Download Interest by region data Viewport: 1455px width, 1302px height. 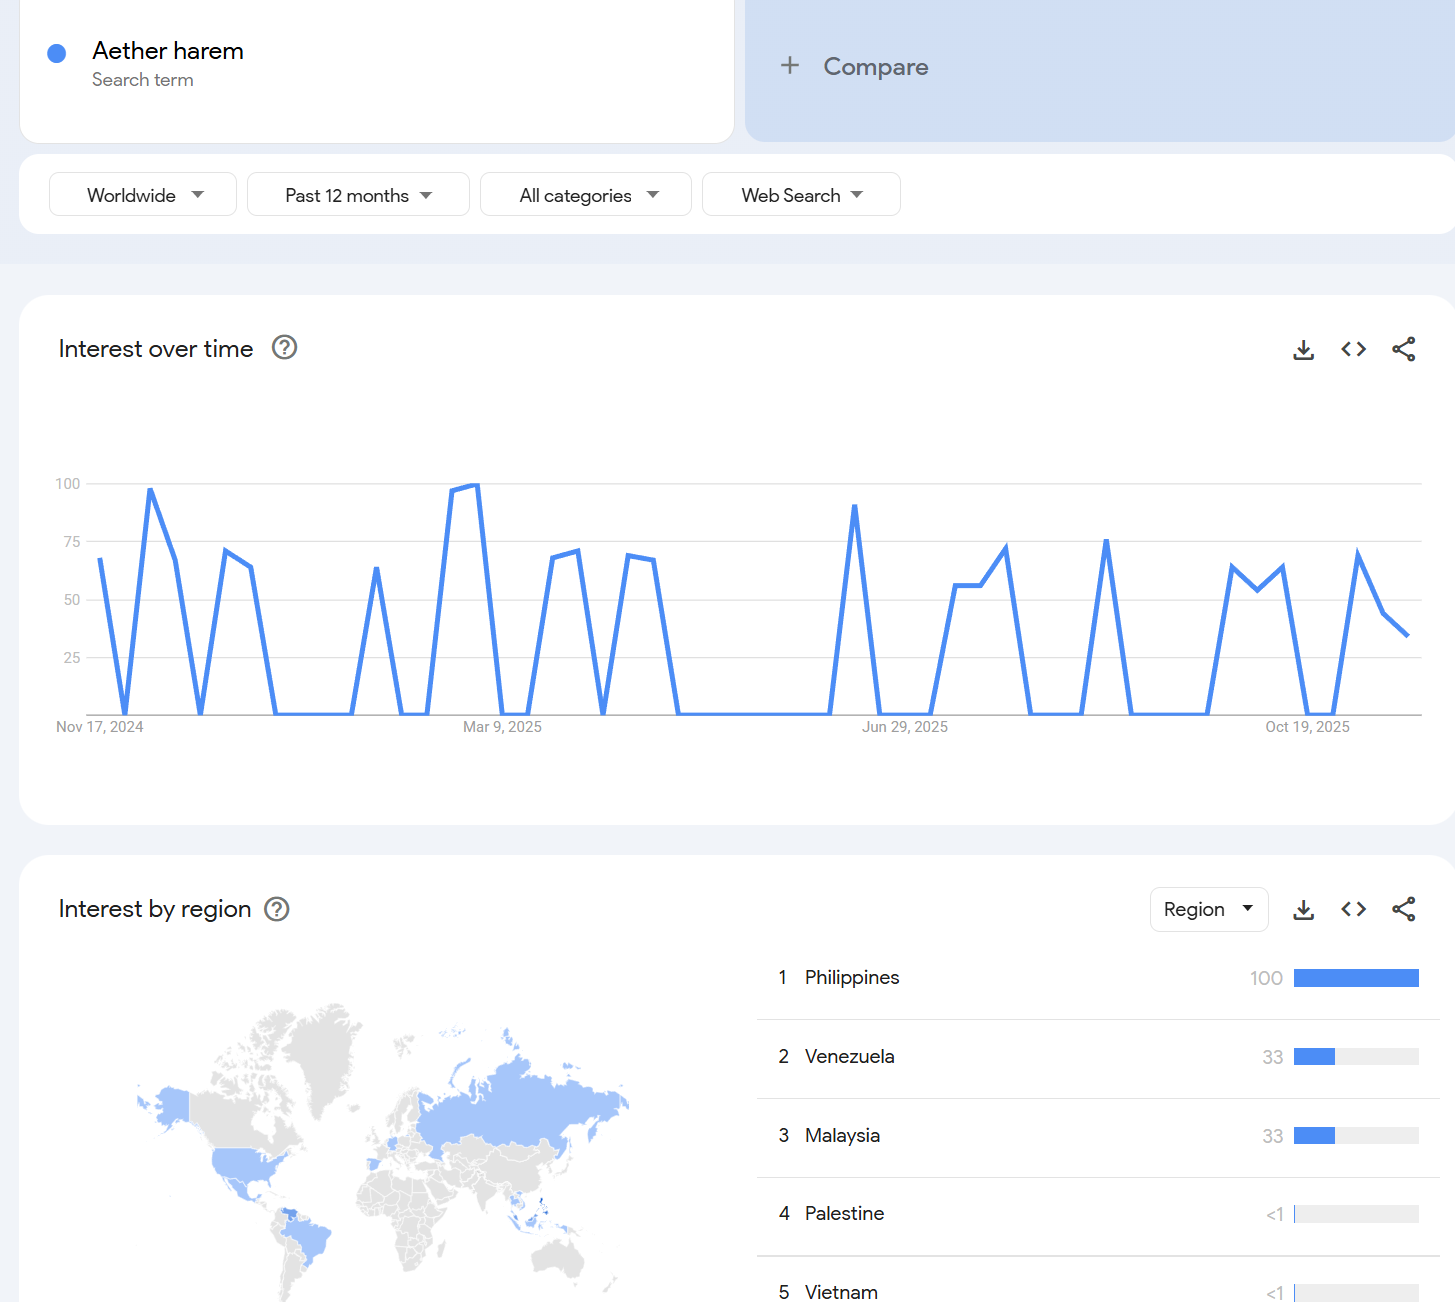coord(1303,909)
